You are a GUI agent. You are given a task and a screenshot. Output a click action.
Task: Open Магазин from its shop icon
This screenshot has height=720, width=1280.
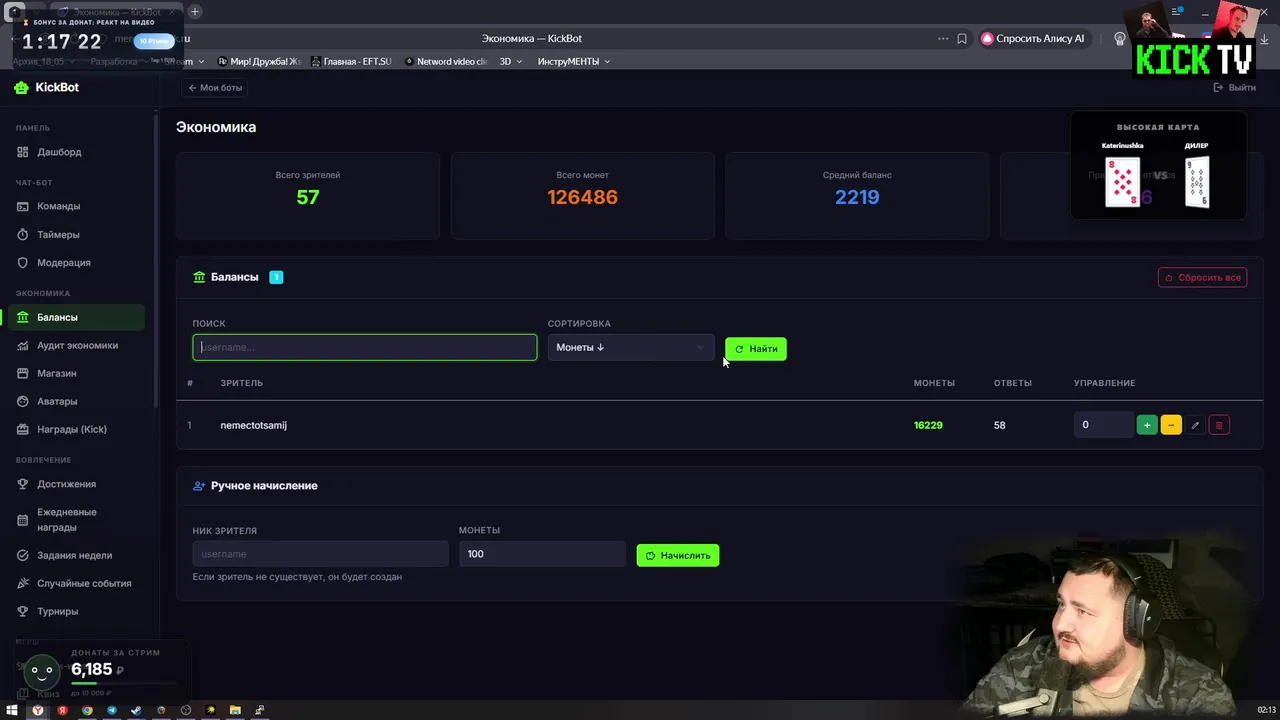click(23, 373)
